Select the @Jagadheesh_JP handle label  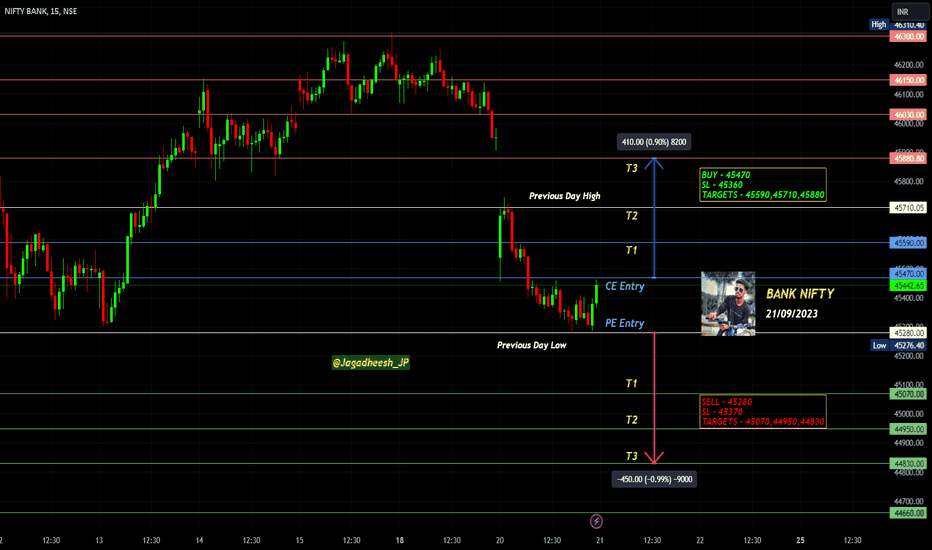[371, 363]
